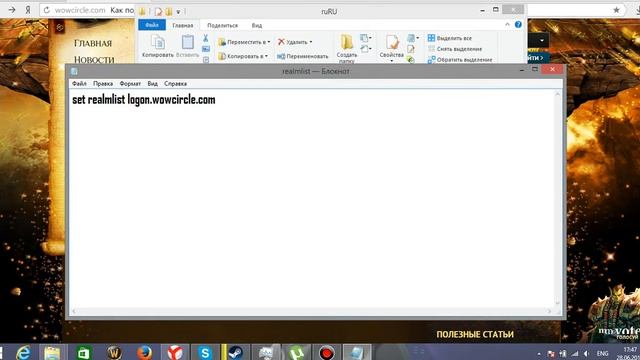Open Skype from the taskbar
The image size is (640, 360).
(205, 353)
